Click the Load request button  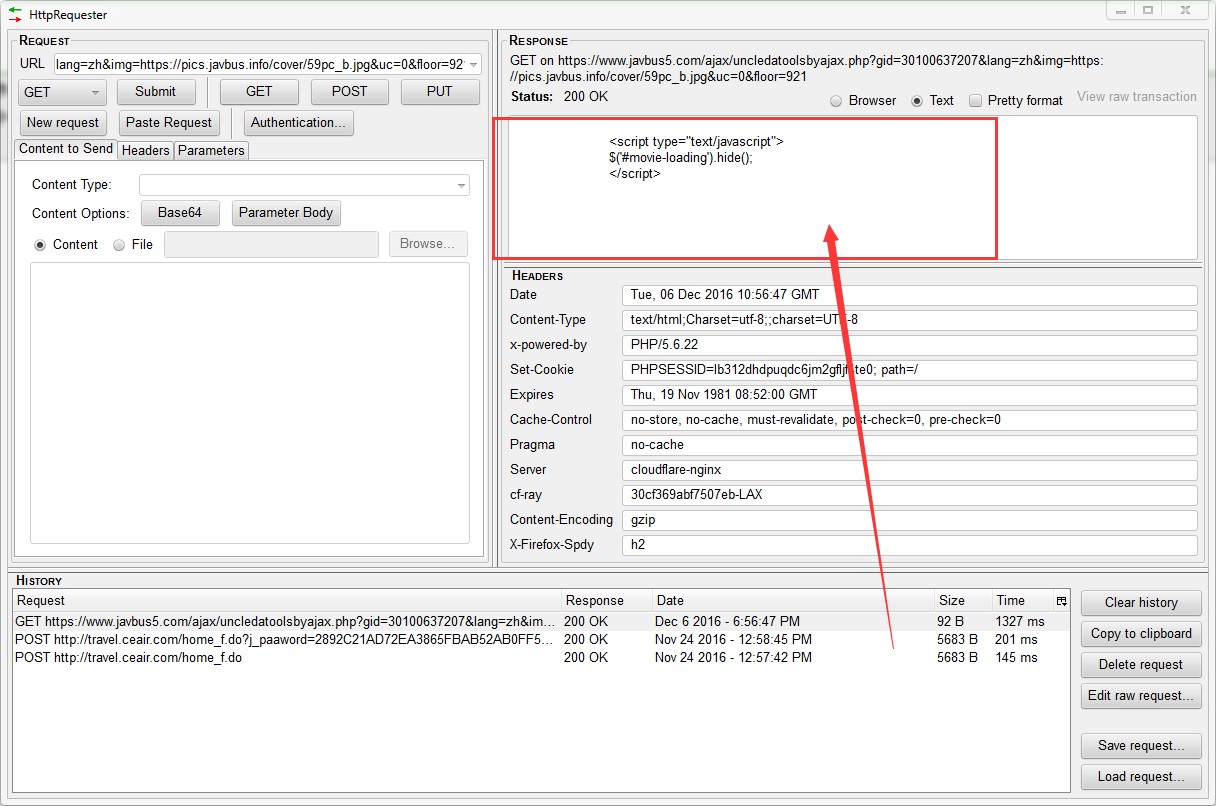[x=1141, y=777]
